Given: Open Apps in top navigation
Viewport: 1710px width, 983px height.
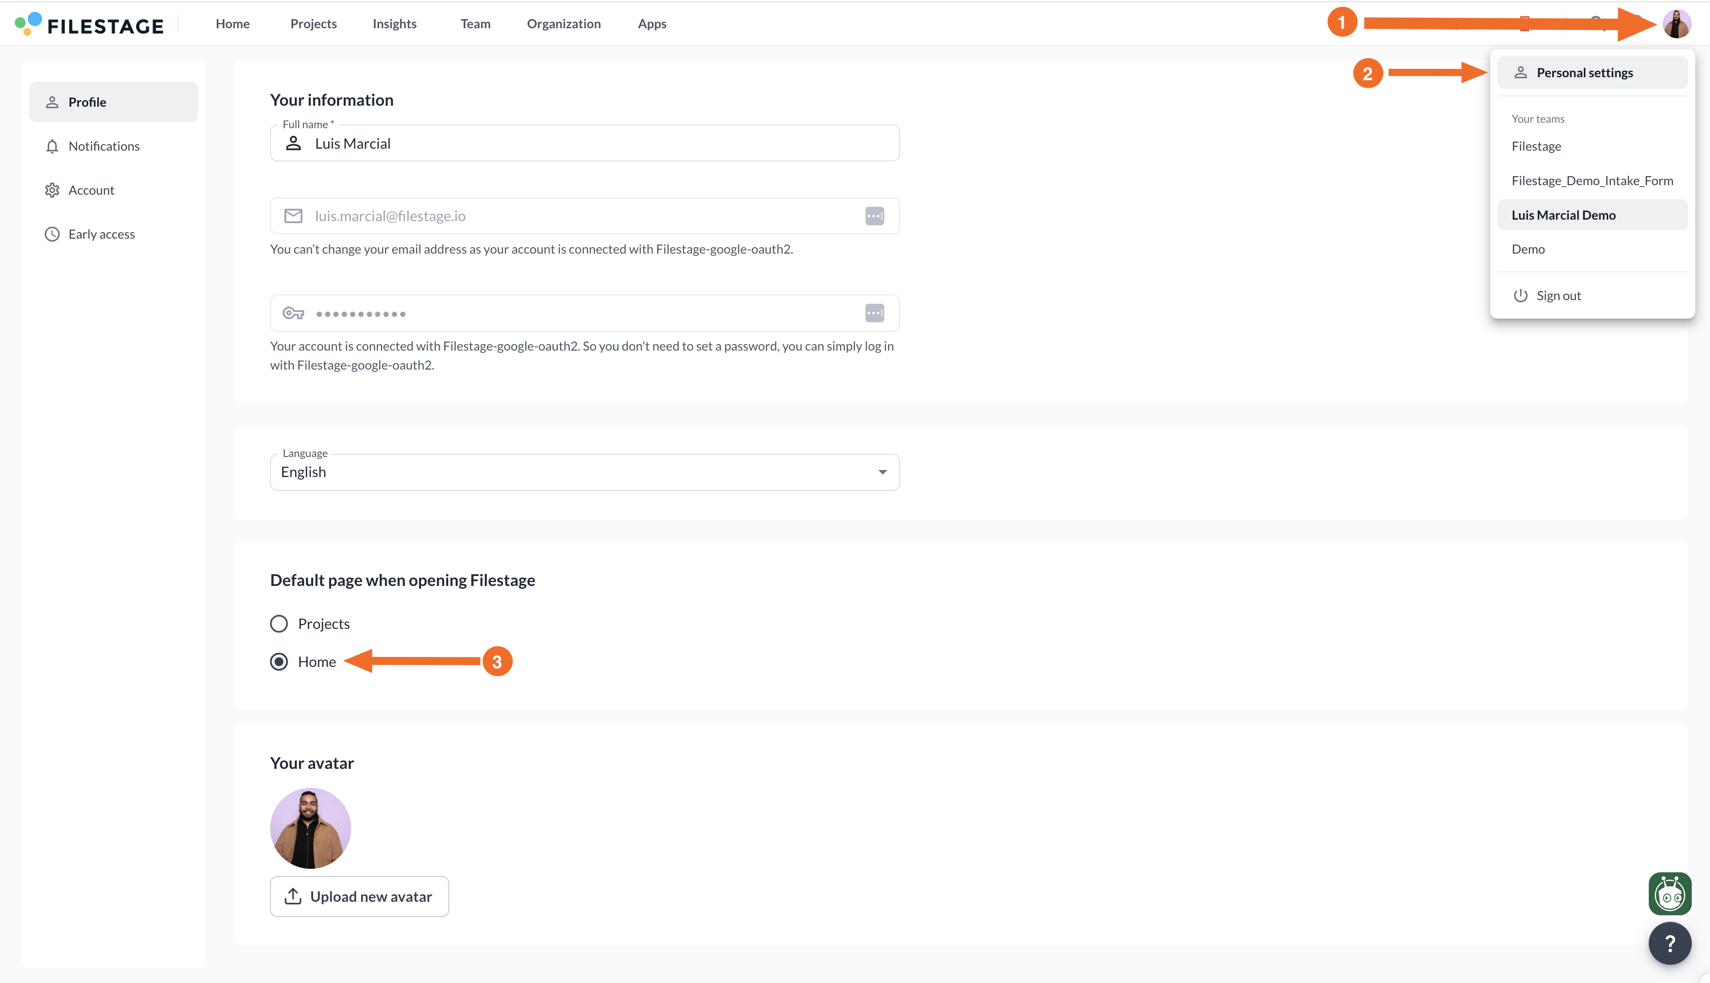Looking at the screenshot, I should tap(652, 24).
